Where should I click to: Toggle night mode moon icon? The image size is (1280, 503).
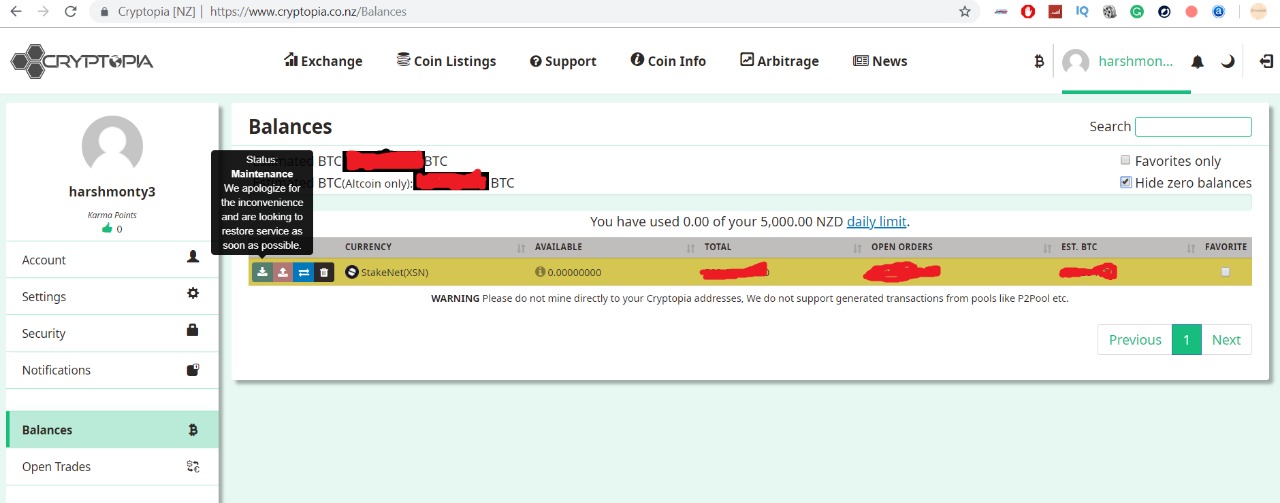click(1228, 62)
